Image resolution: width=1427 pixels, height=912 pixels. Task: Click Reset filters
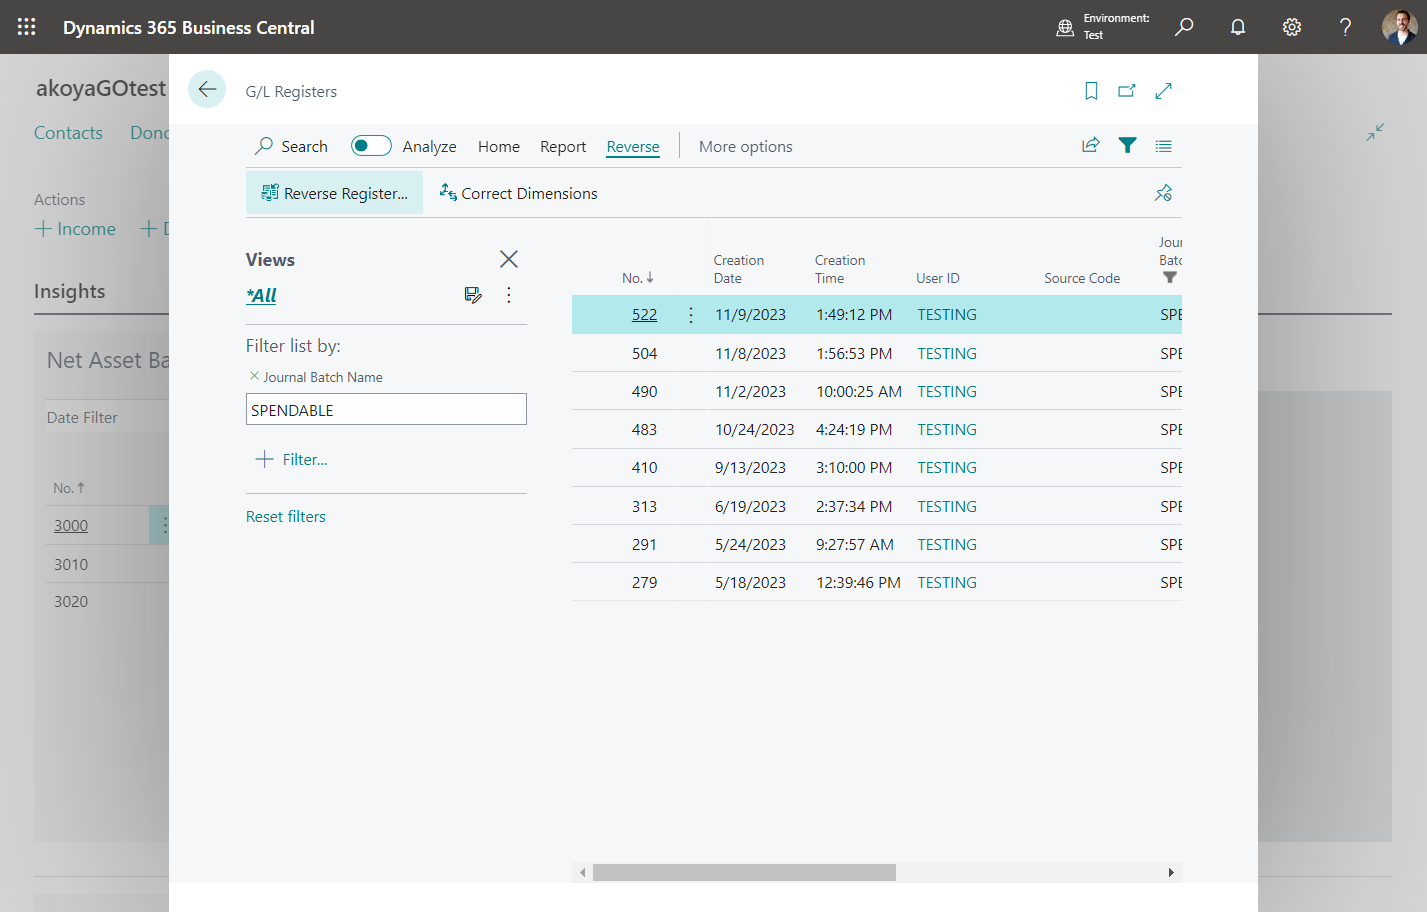[286, 516]
